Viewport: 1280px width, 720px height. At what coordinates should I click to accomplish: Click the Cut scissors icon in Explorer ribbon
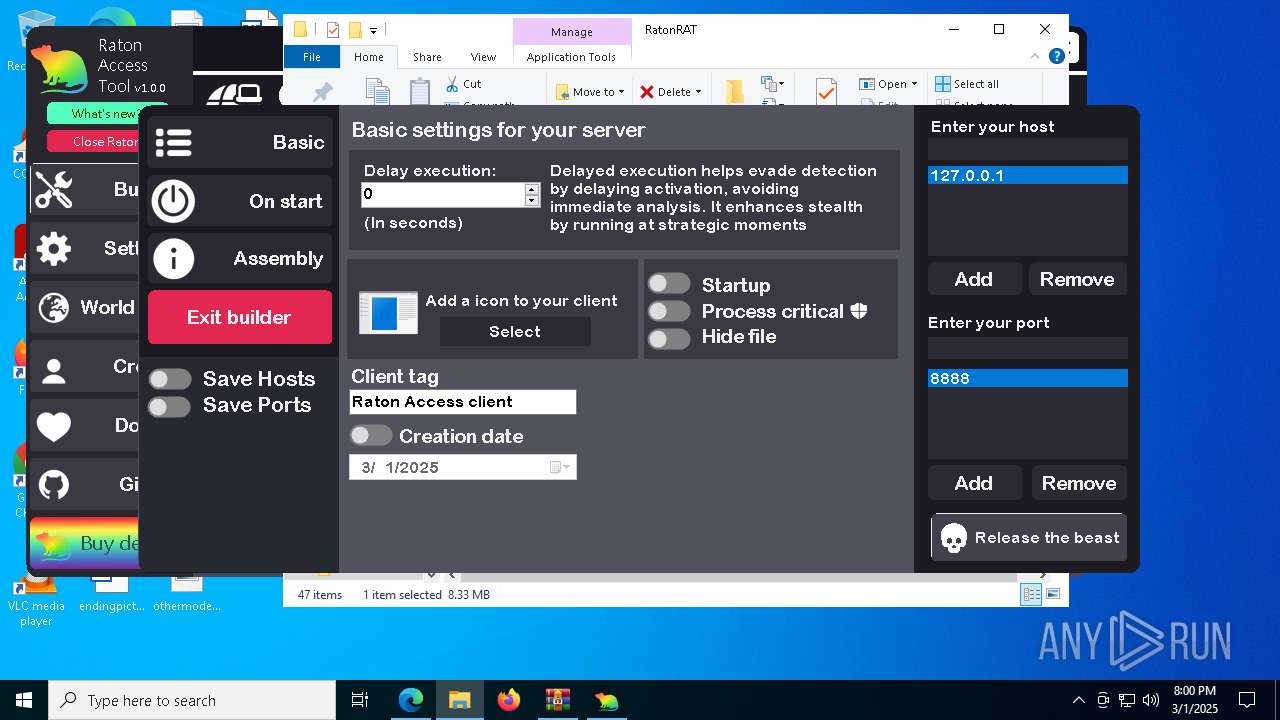point(452,84)
